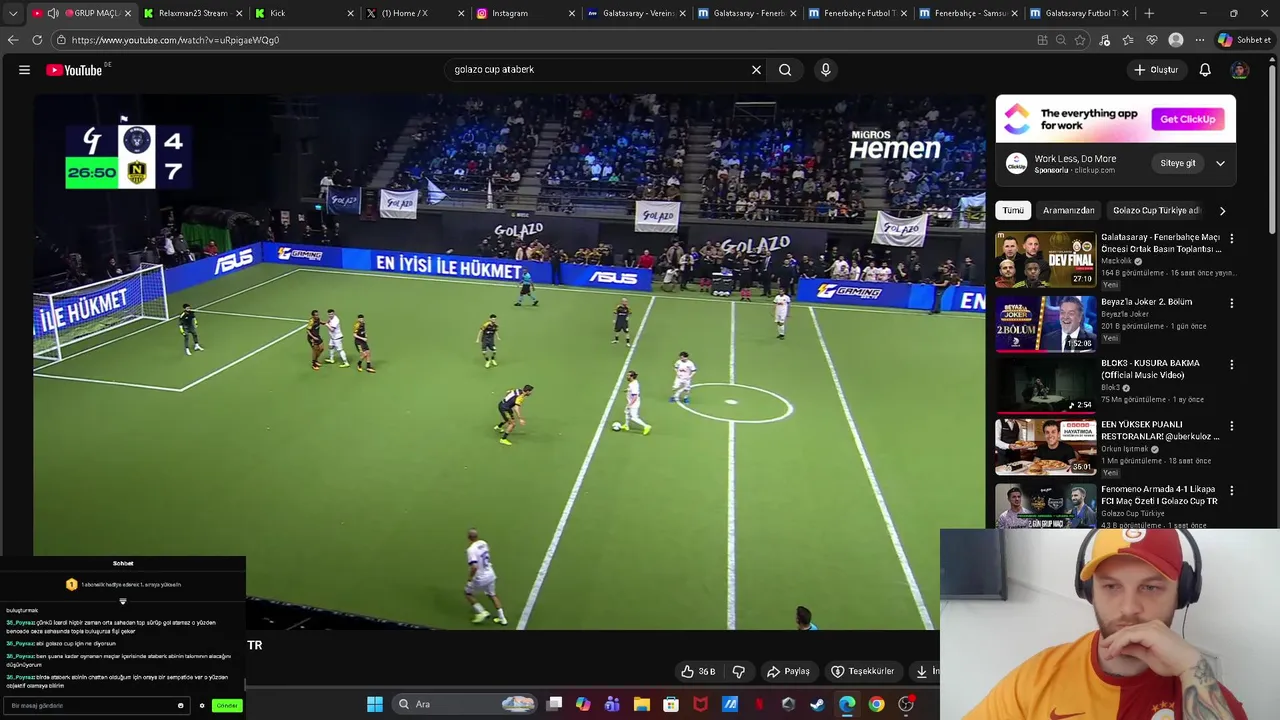Image resolution: width=1280 pixels, height=720 pixels.
Task: Open options menu for BLOK3 video
Action: coord(1231,364)
